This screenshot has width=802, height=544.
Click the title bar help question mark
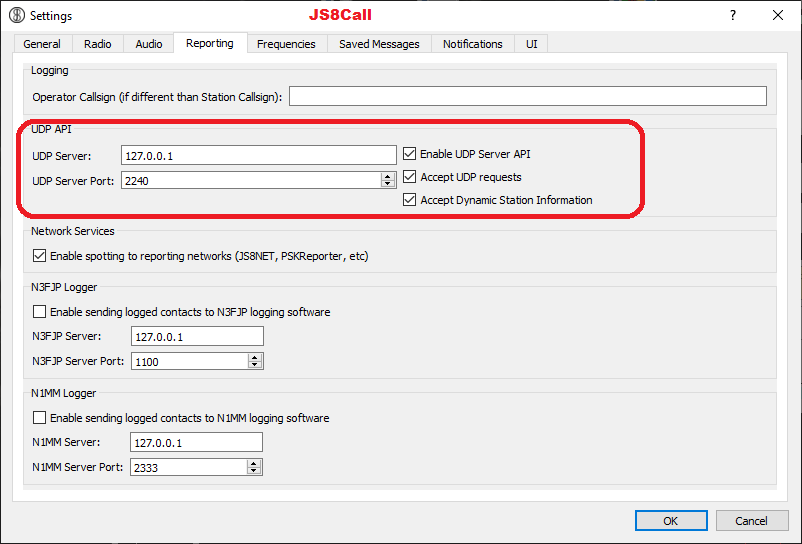pos(732,16)
